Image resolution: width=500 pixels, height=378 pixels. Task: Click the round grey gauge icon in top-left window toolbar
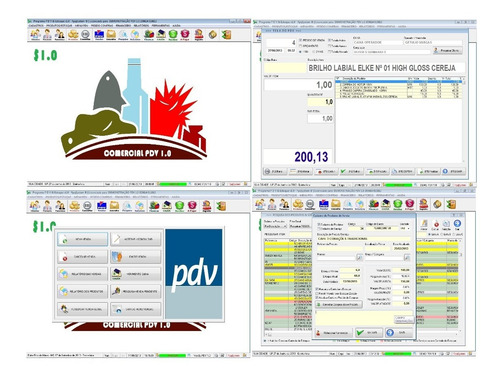(x=86, y=34)
